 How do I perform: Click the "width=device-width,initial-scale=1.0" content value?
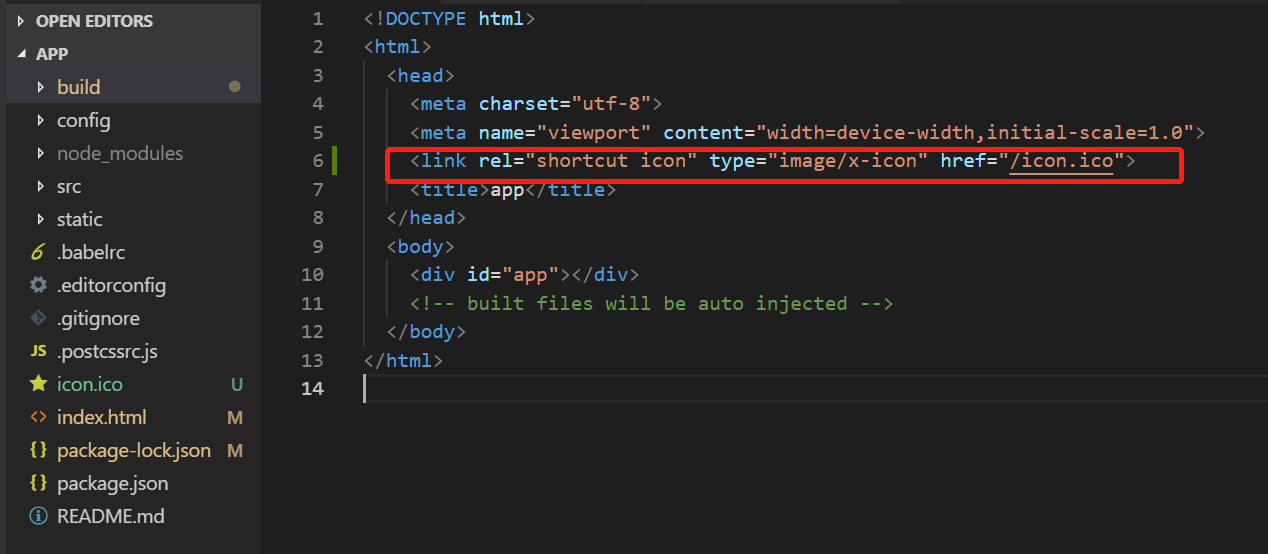point(975,132)
